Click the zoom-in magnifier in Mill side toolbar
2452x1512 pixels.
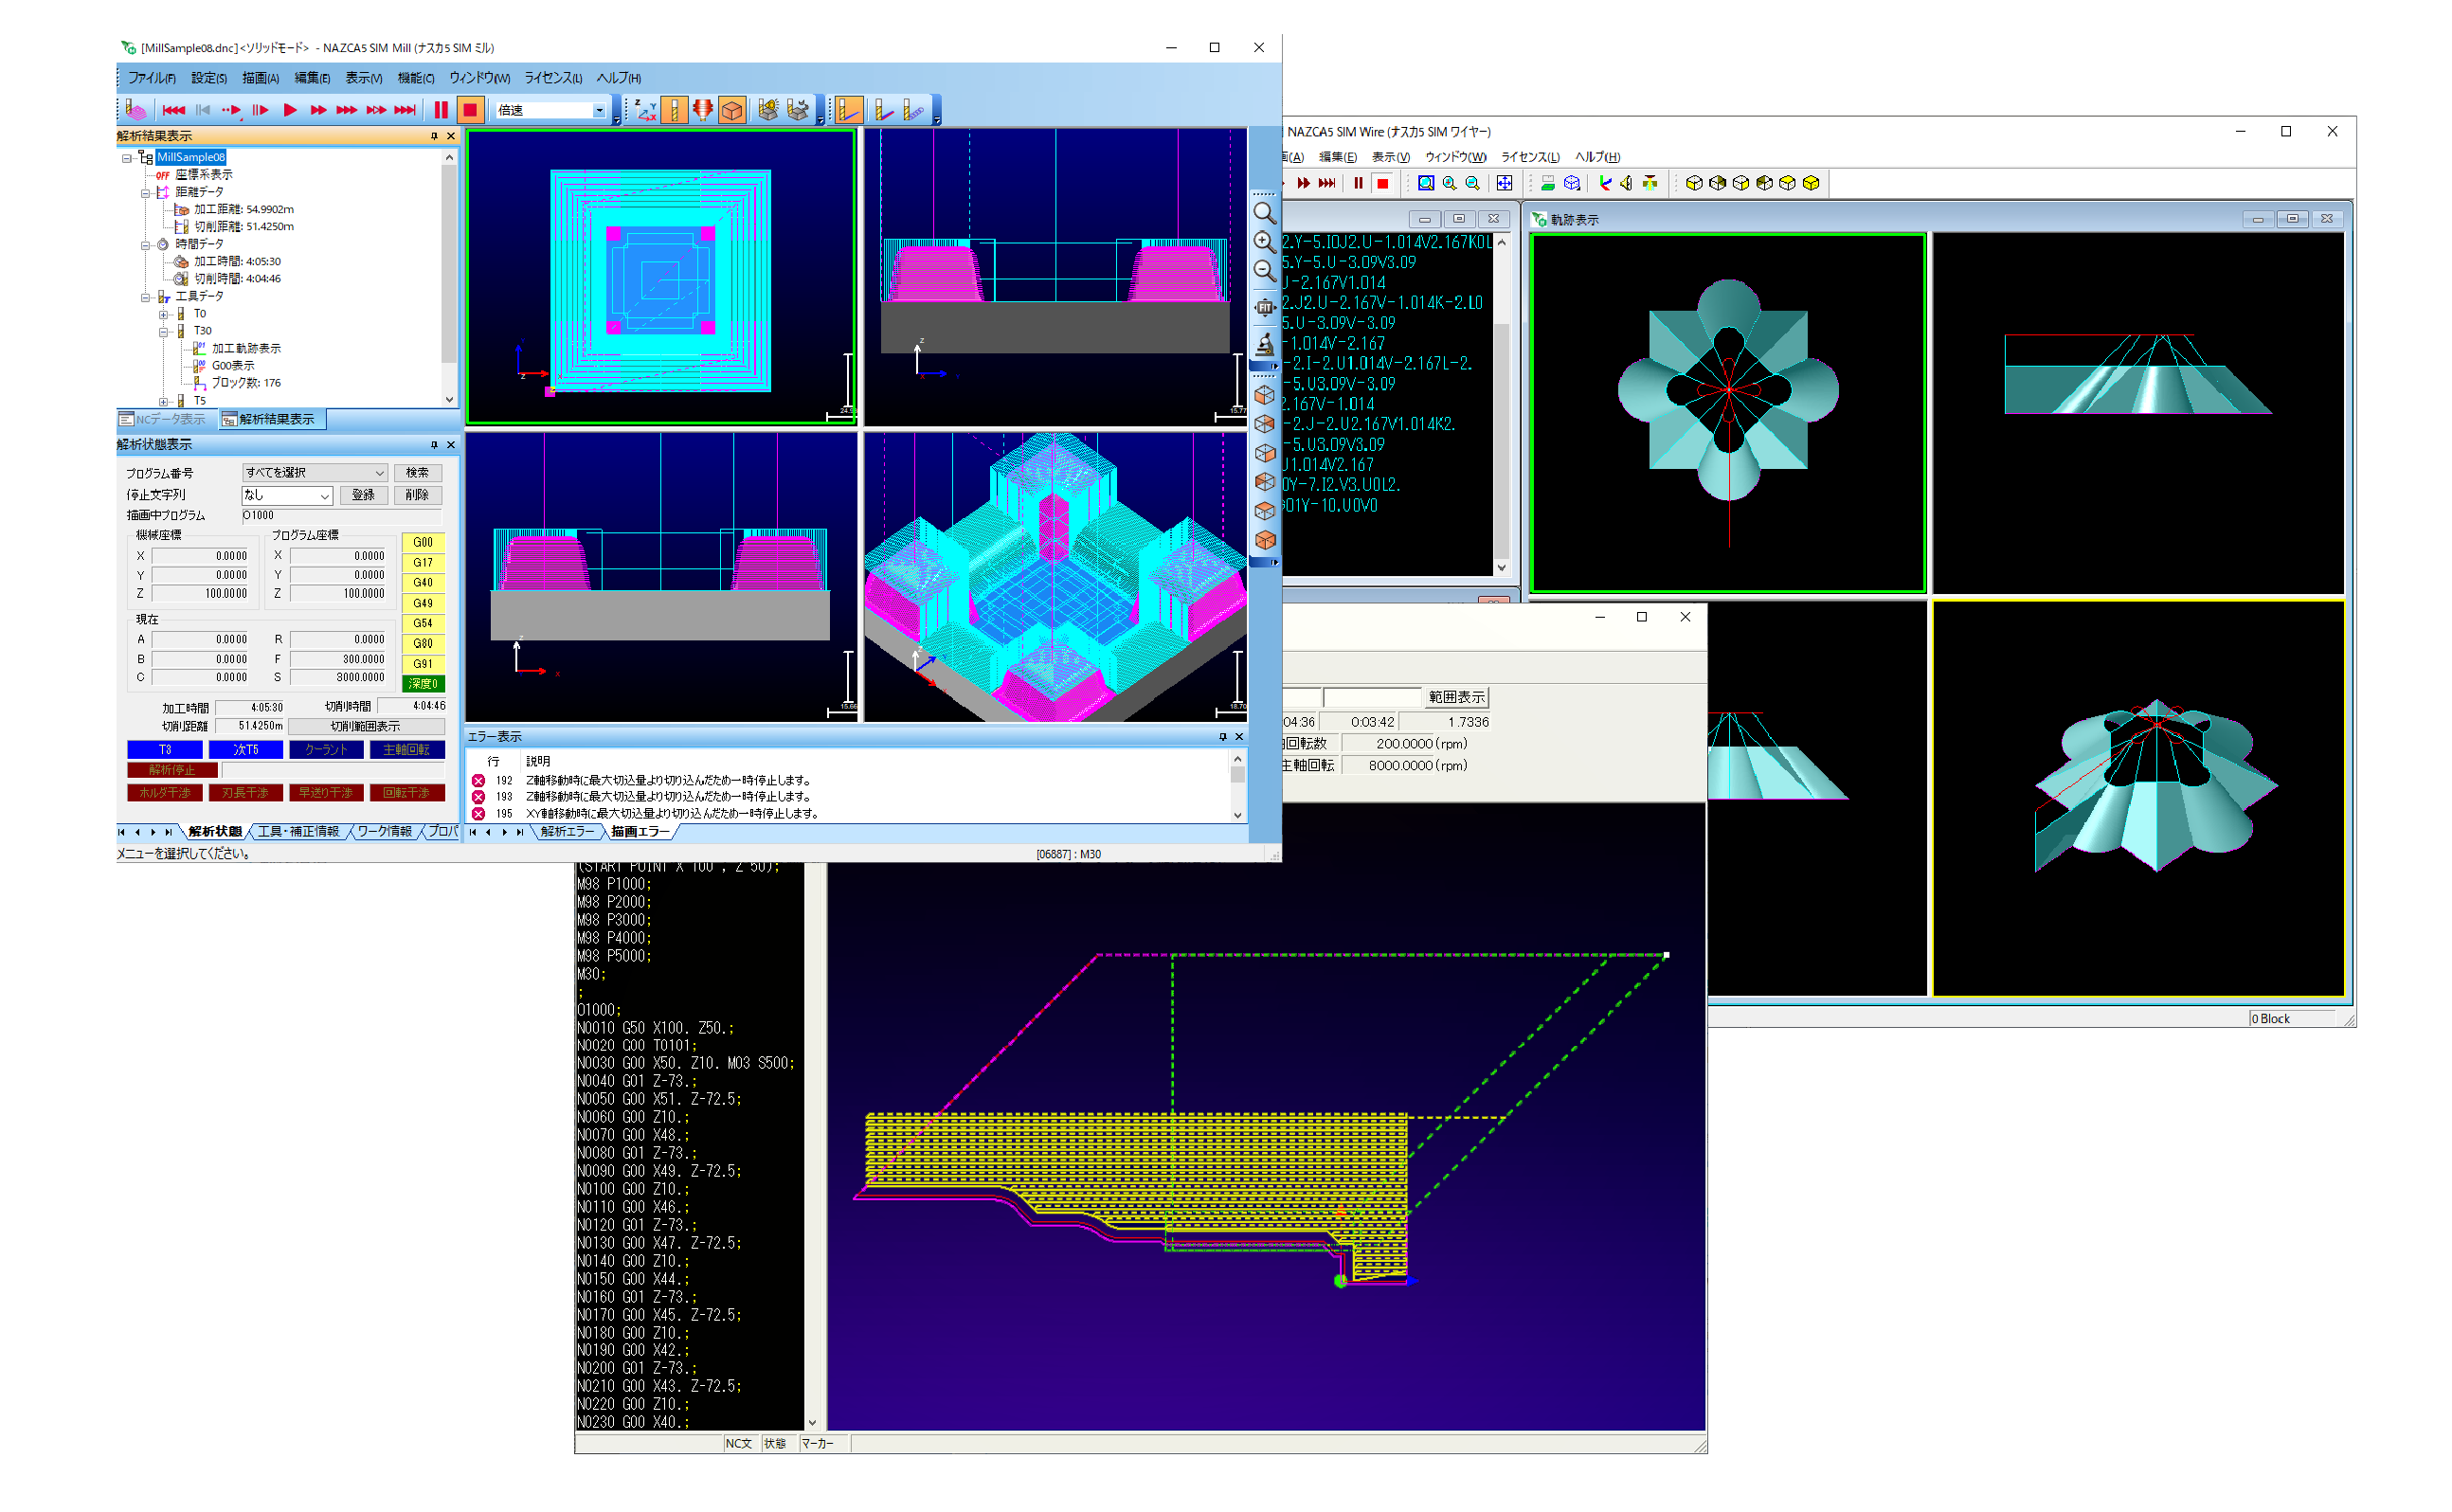(1264, 241)
